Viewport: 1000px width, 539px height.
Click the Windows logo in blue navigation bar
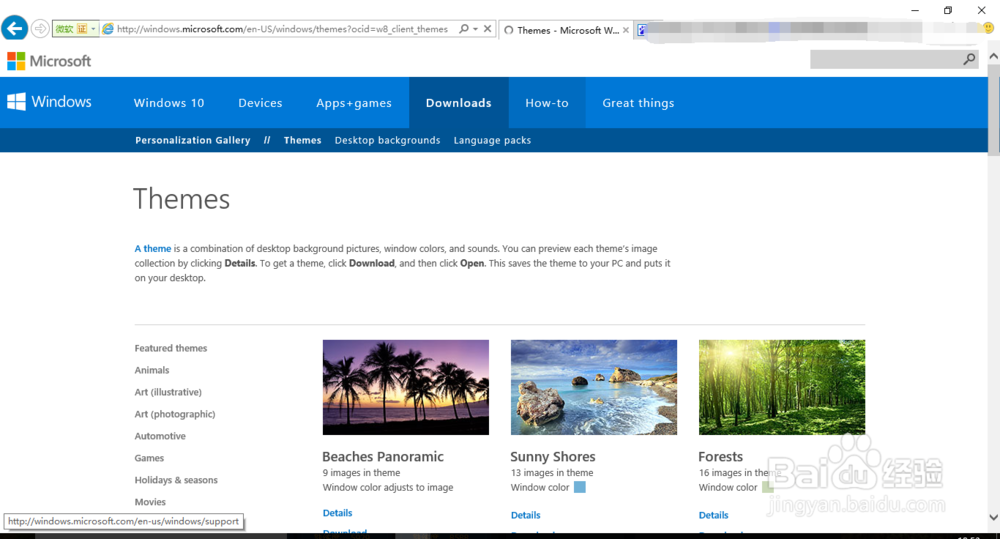pos(49,102)
